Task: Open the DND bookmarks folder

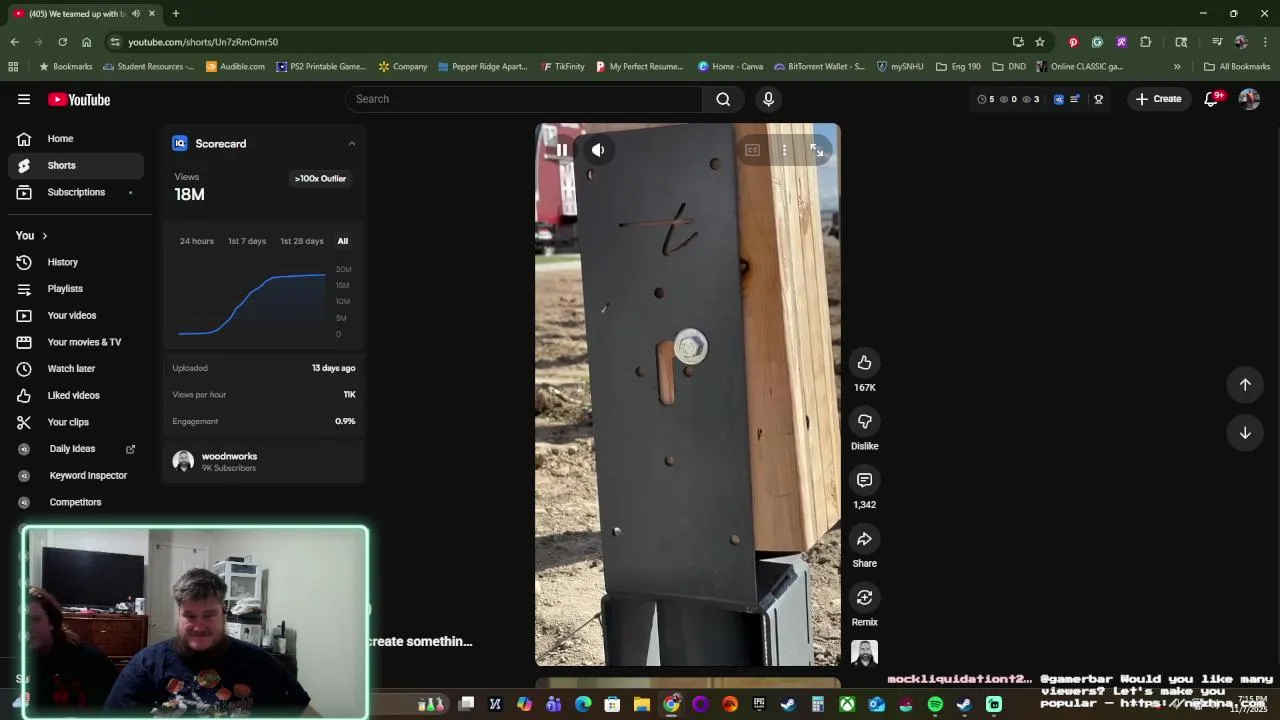Action: 1010,67
